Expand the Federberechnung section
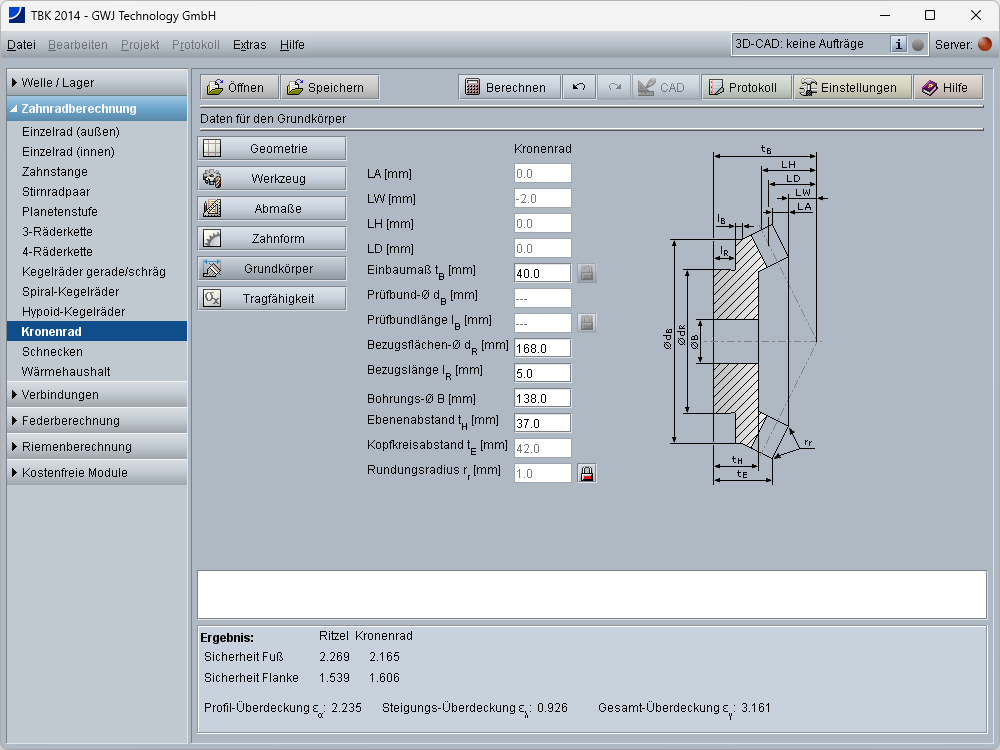This screenshot has width=1000, height=750. point(97,420)
